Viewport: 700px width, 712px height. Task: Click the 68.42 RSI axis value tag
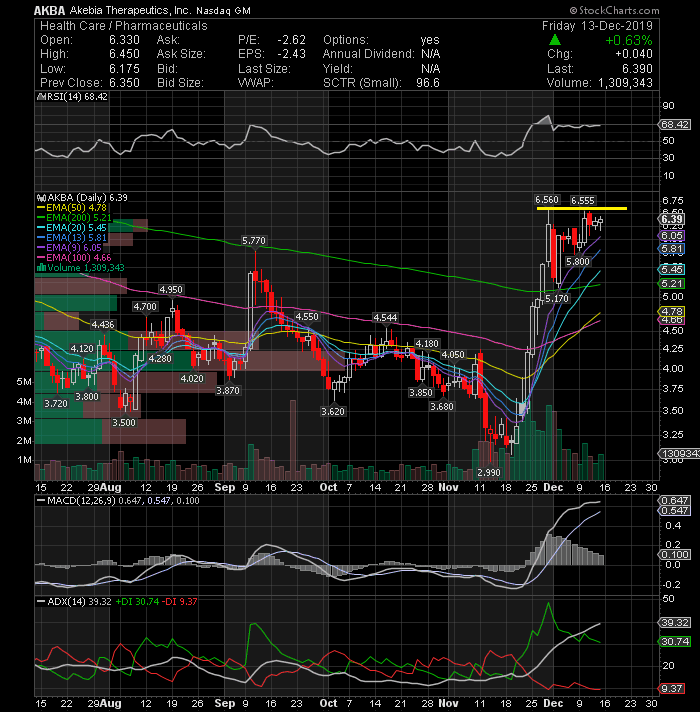click(x=675, y=124)
